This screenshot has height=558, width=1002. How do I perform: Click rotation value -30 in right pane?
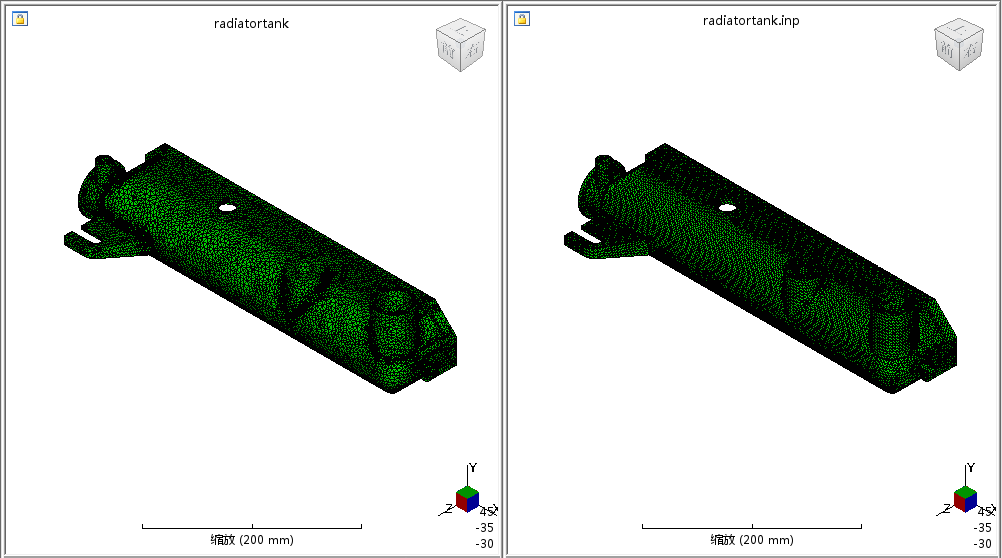coord(982,544)
